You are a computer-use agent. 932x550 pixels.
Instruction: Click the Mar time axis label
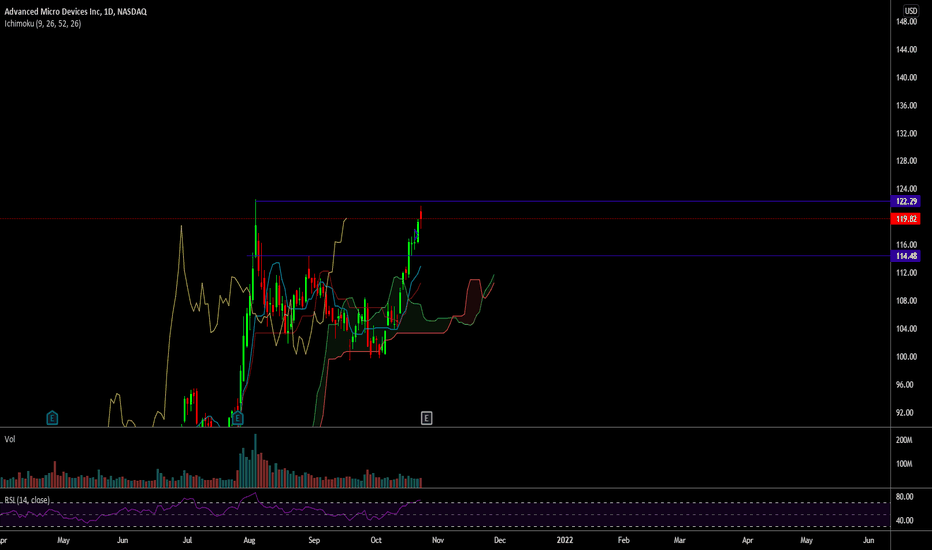click(x=679, y=540)
